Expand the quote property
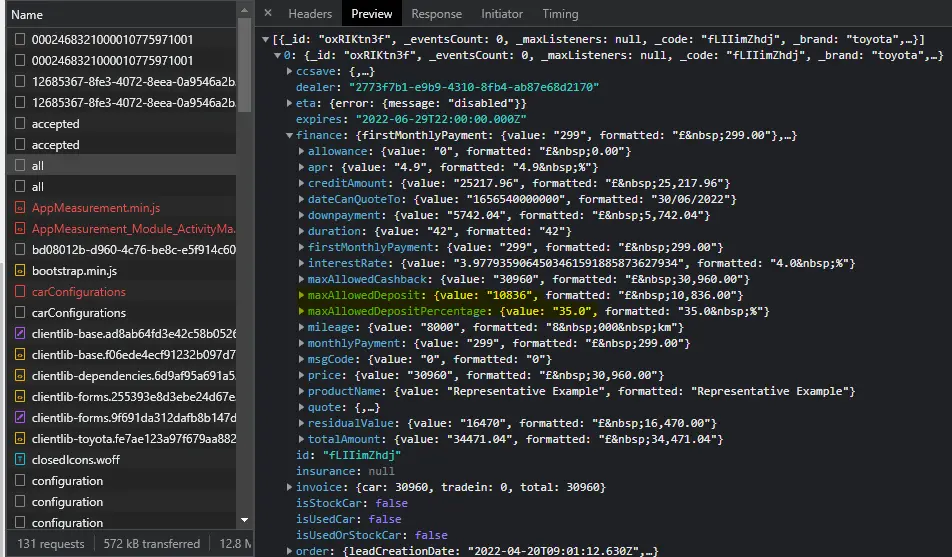Screen dimensions: 952x557 301,407
